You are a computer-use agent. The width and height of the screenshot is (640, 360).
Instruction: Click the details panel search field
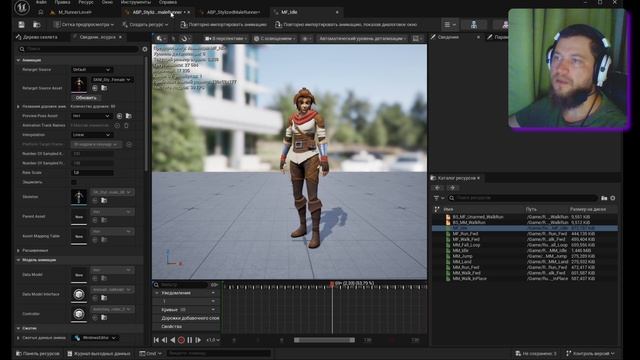click(x=80, y=49)
